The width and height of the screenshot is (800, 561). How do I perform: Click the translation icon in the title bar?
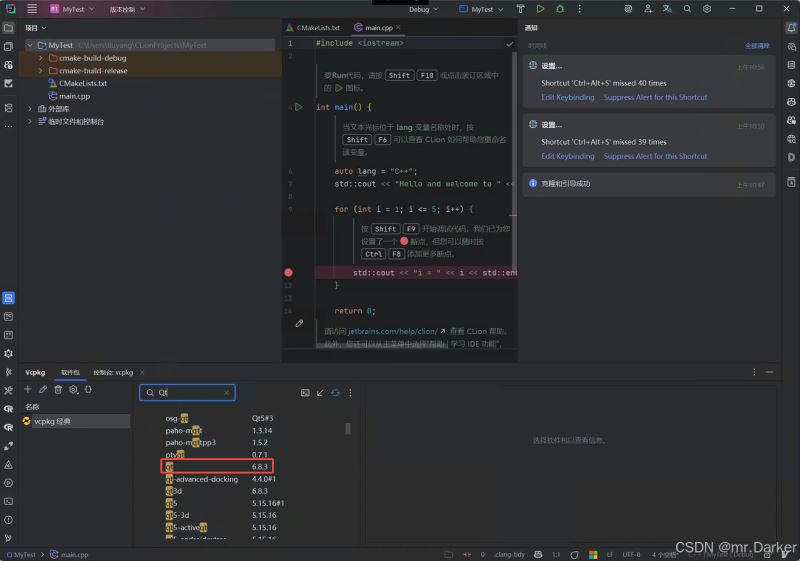pos(667,9)
